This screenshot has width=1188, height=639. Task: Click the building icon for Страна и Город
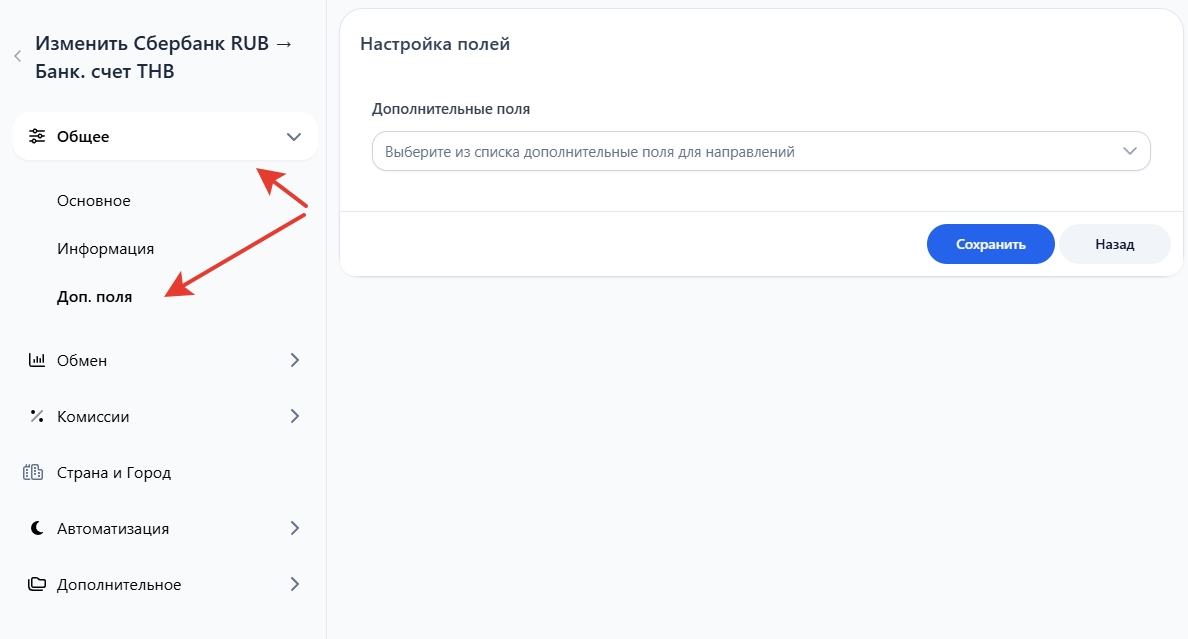pyautogui.click(x=34, y=472)
